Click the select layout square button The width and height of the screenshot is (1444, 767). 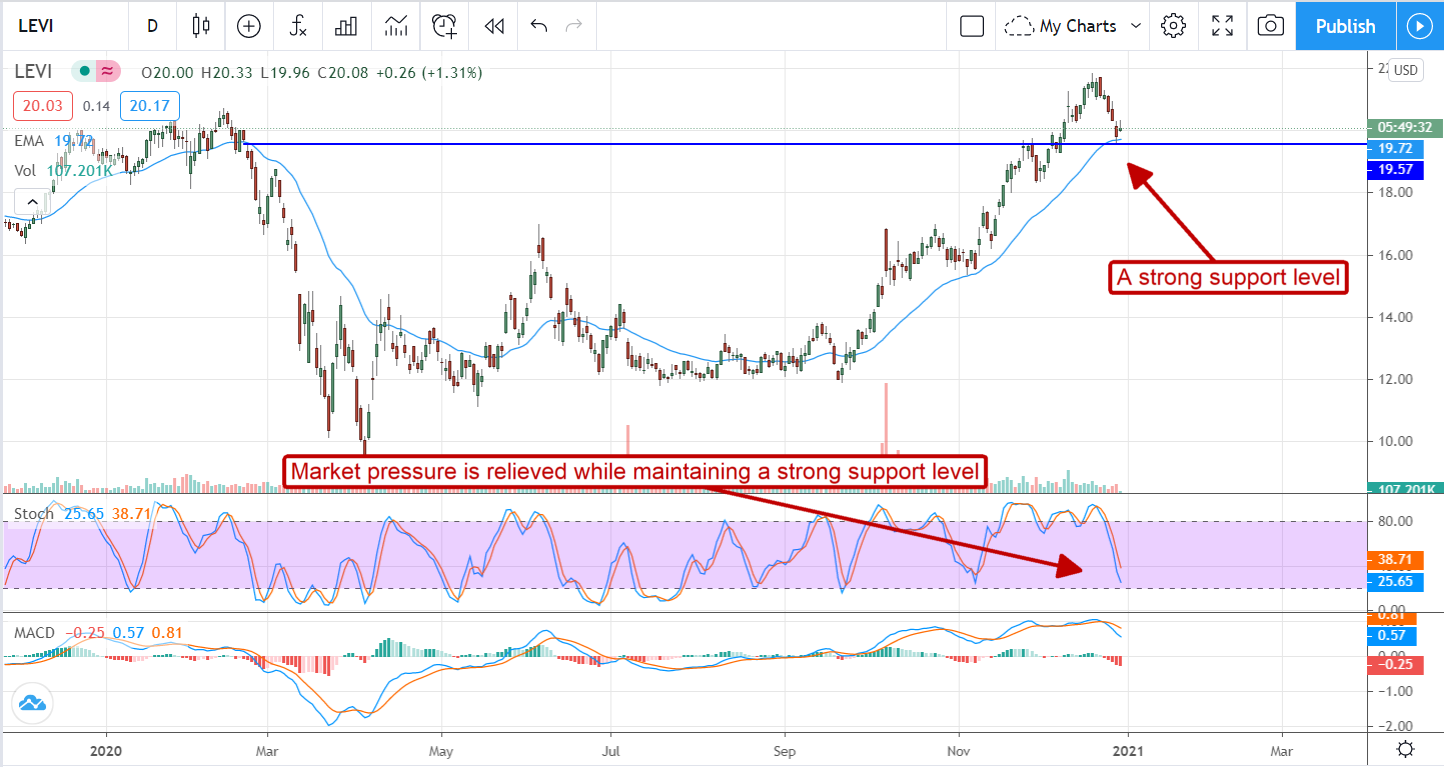971,27
